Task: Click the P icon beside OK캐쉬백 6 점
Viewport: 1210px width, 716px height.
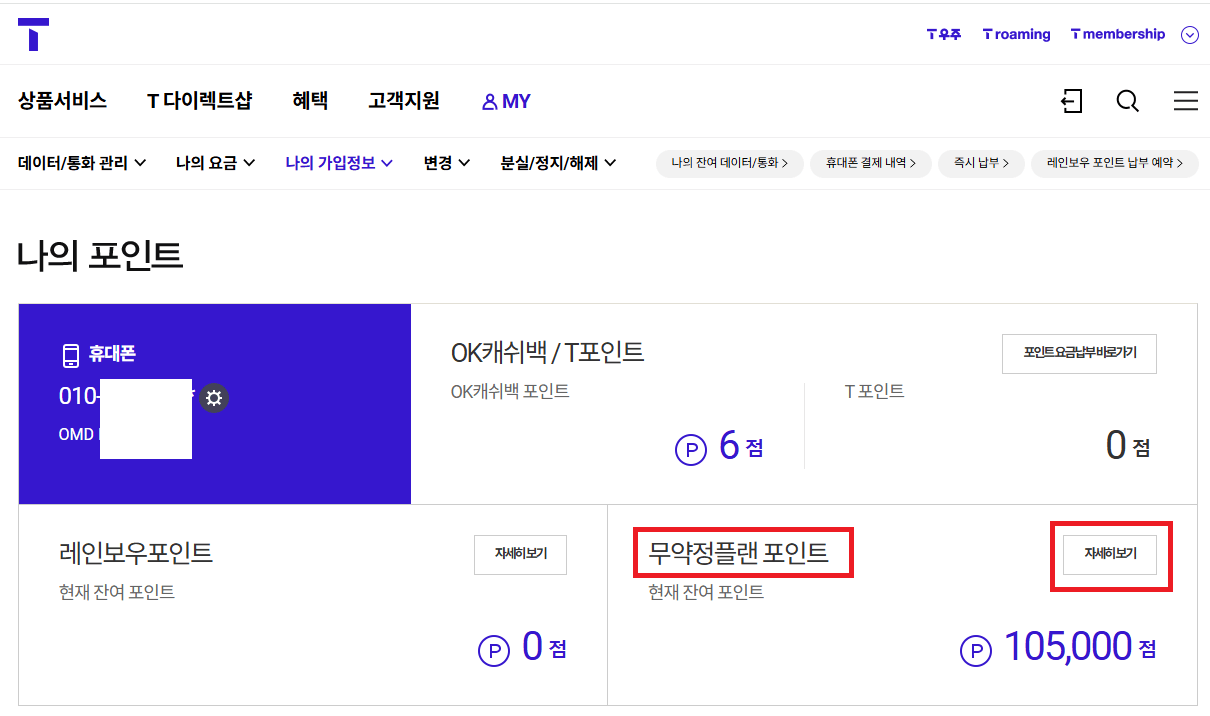Action: 691,450
